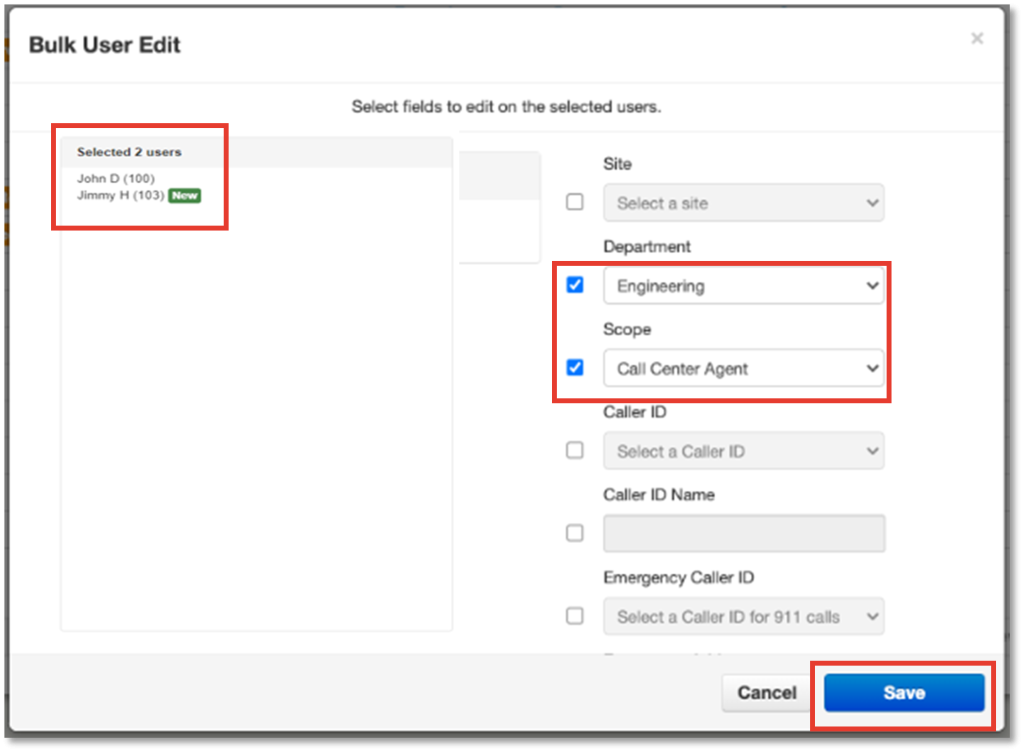This screenshot has width=1024, height=752.
Task: Open the Scope dropdown showing Call Center Agent
Action: click(x=743, y=369)
